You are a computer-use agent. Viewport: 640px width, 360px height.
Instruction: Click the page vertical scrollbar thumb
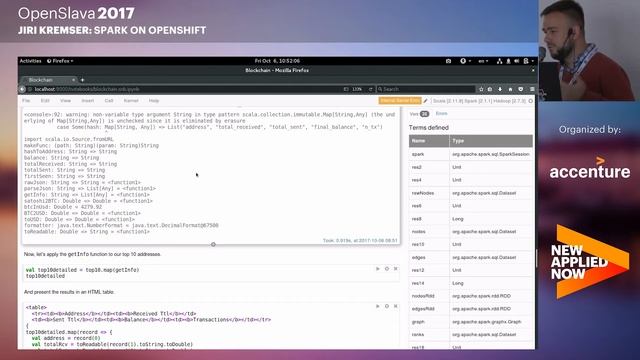tap(536, 257)
